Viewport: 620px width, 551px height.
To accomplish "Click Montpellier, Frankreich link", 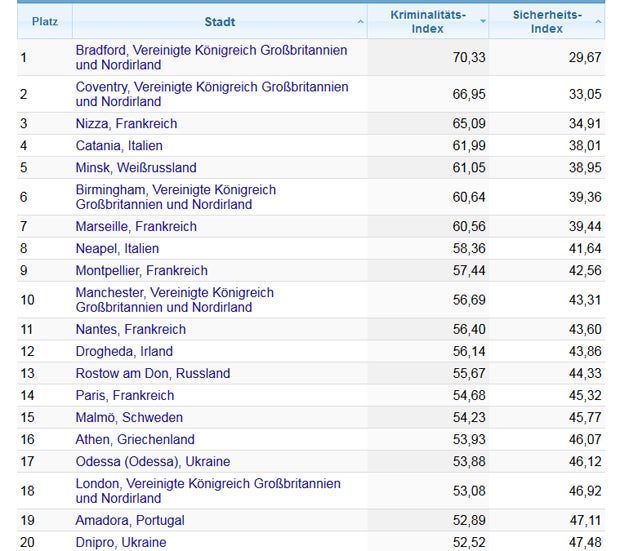I will pos(141,270).
